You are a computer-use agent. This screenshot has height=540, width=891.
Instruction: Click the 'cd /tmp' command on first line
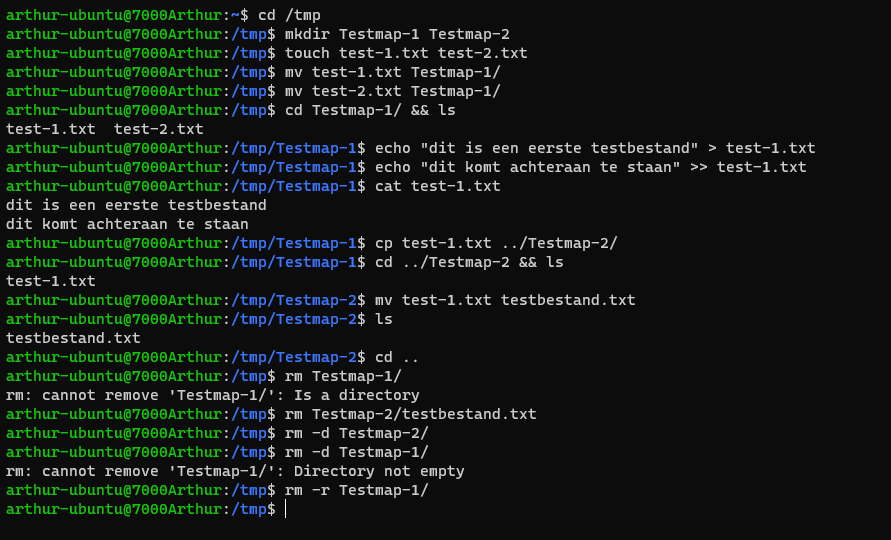[x=289, y=15]
